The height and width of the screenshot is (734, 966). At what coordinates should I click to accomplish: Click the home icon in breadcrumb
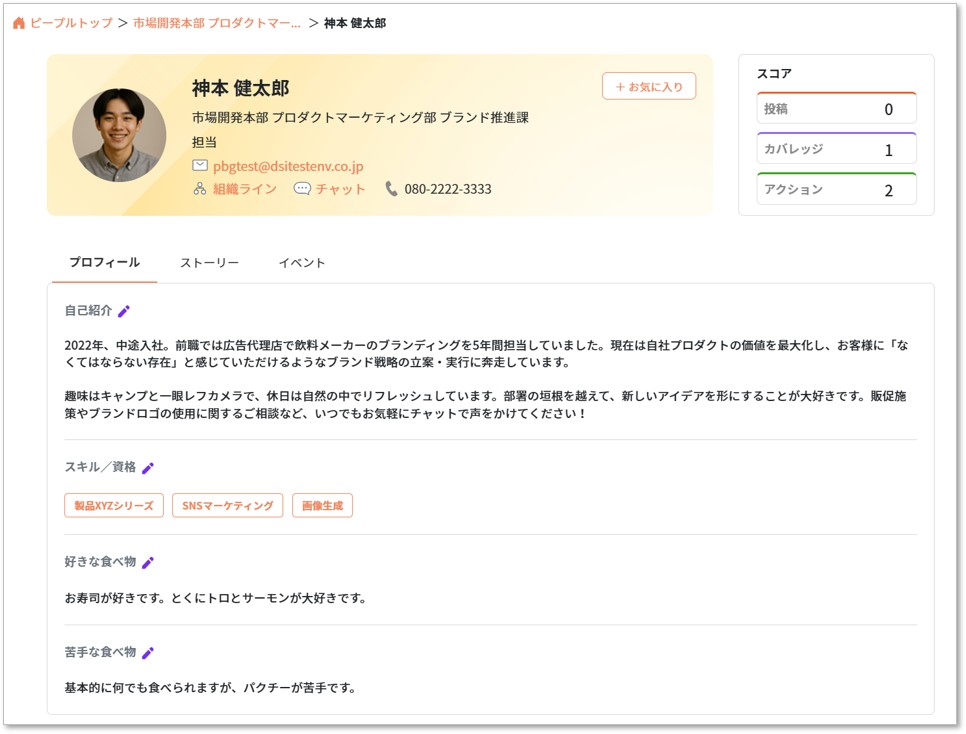[x=19, y=23]
